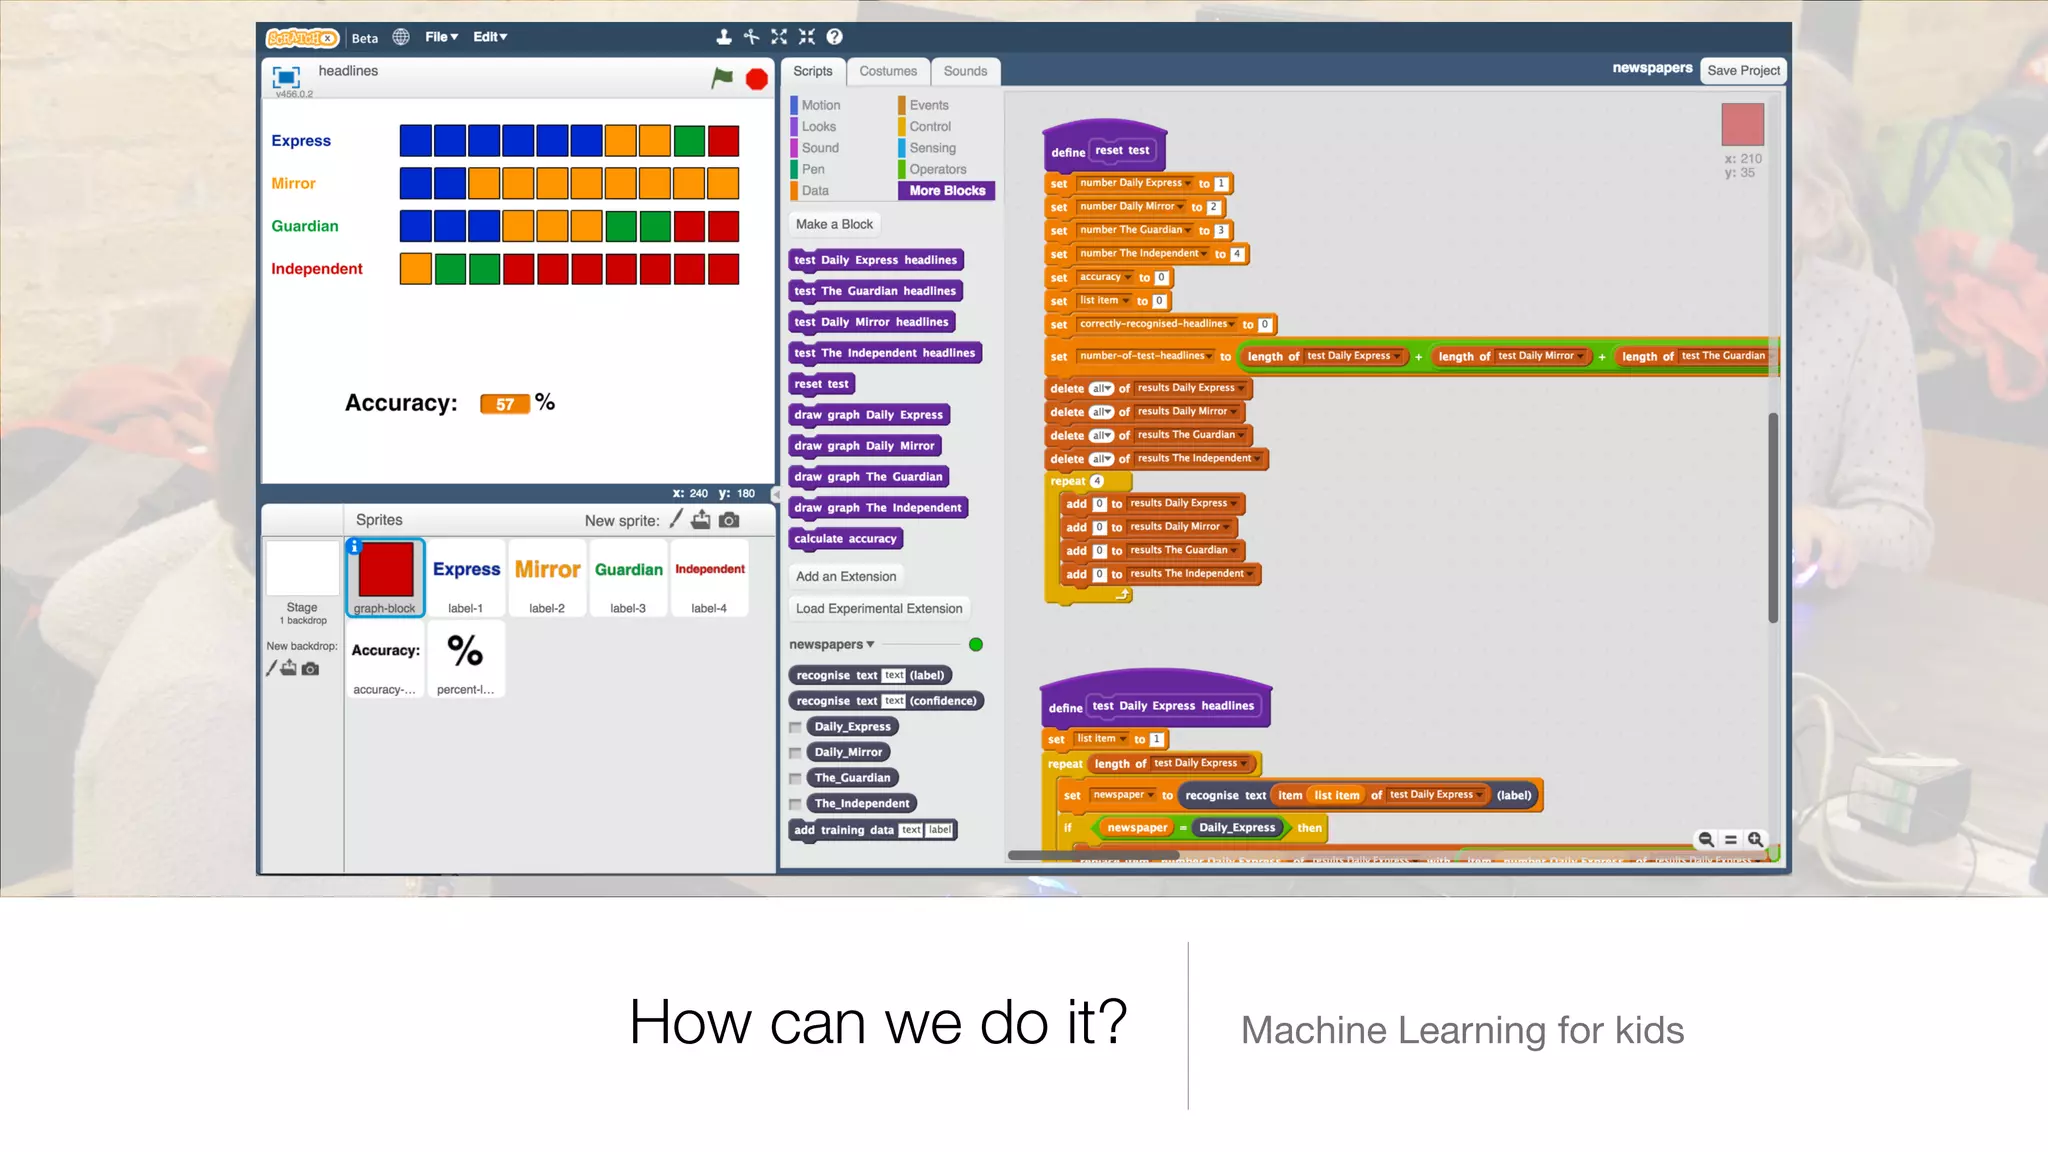The width and height of the screenshot is (2048, 1152).
Task: Paint a new sprite with brush icon
Action: 676,519
